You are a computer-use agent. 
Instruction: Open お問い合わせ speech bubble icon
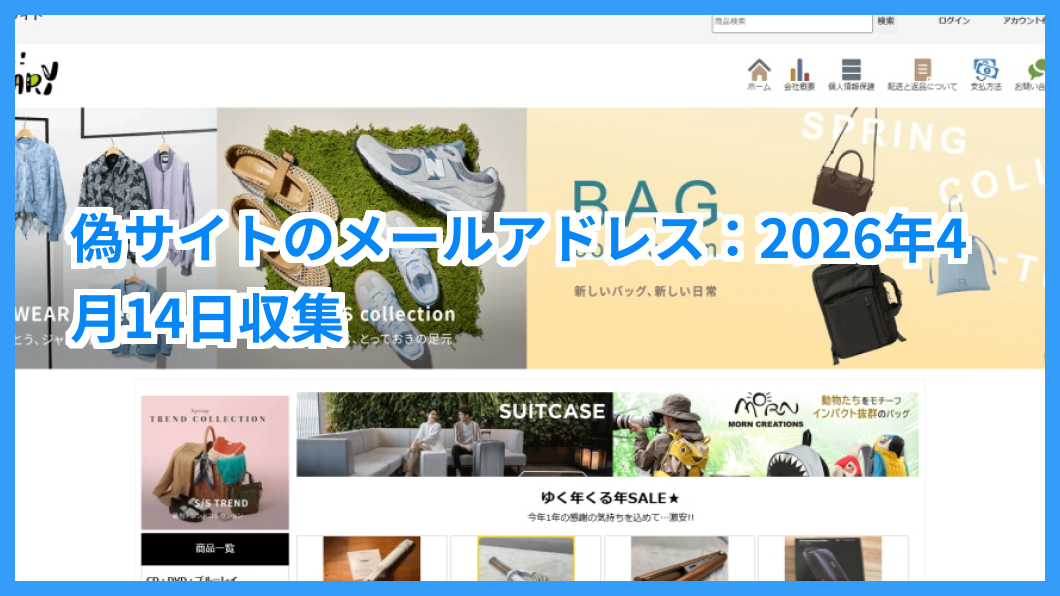coord(1034,71)
